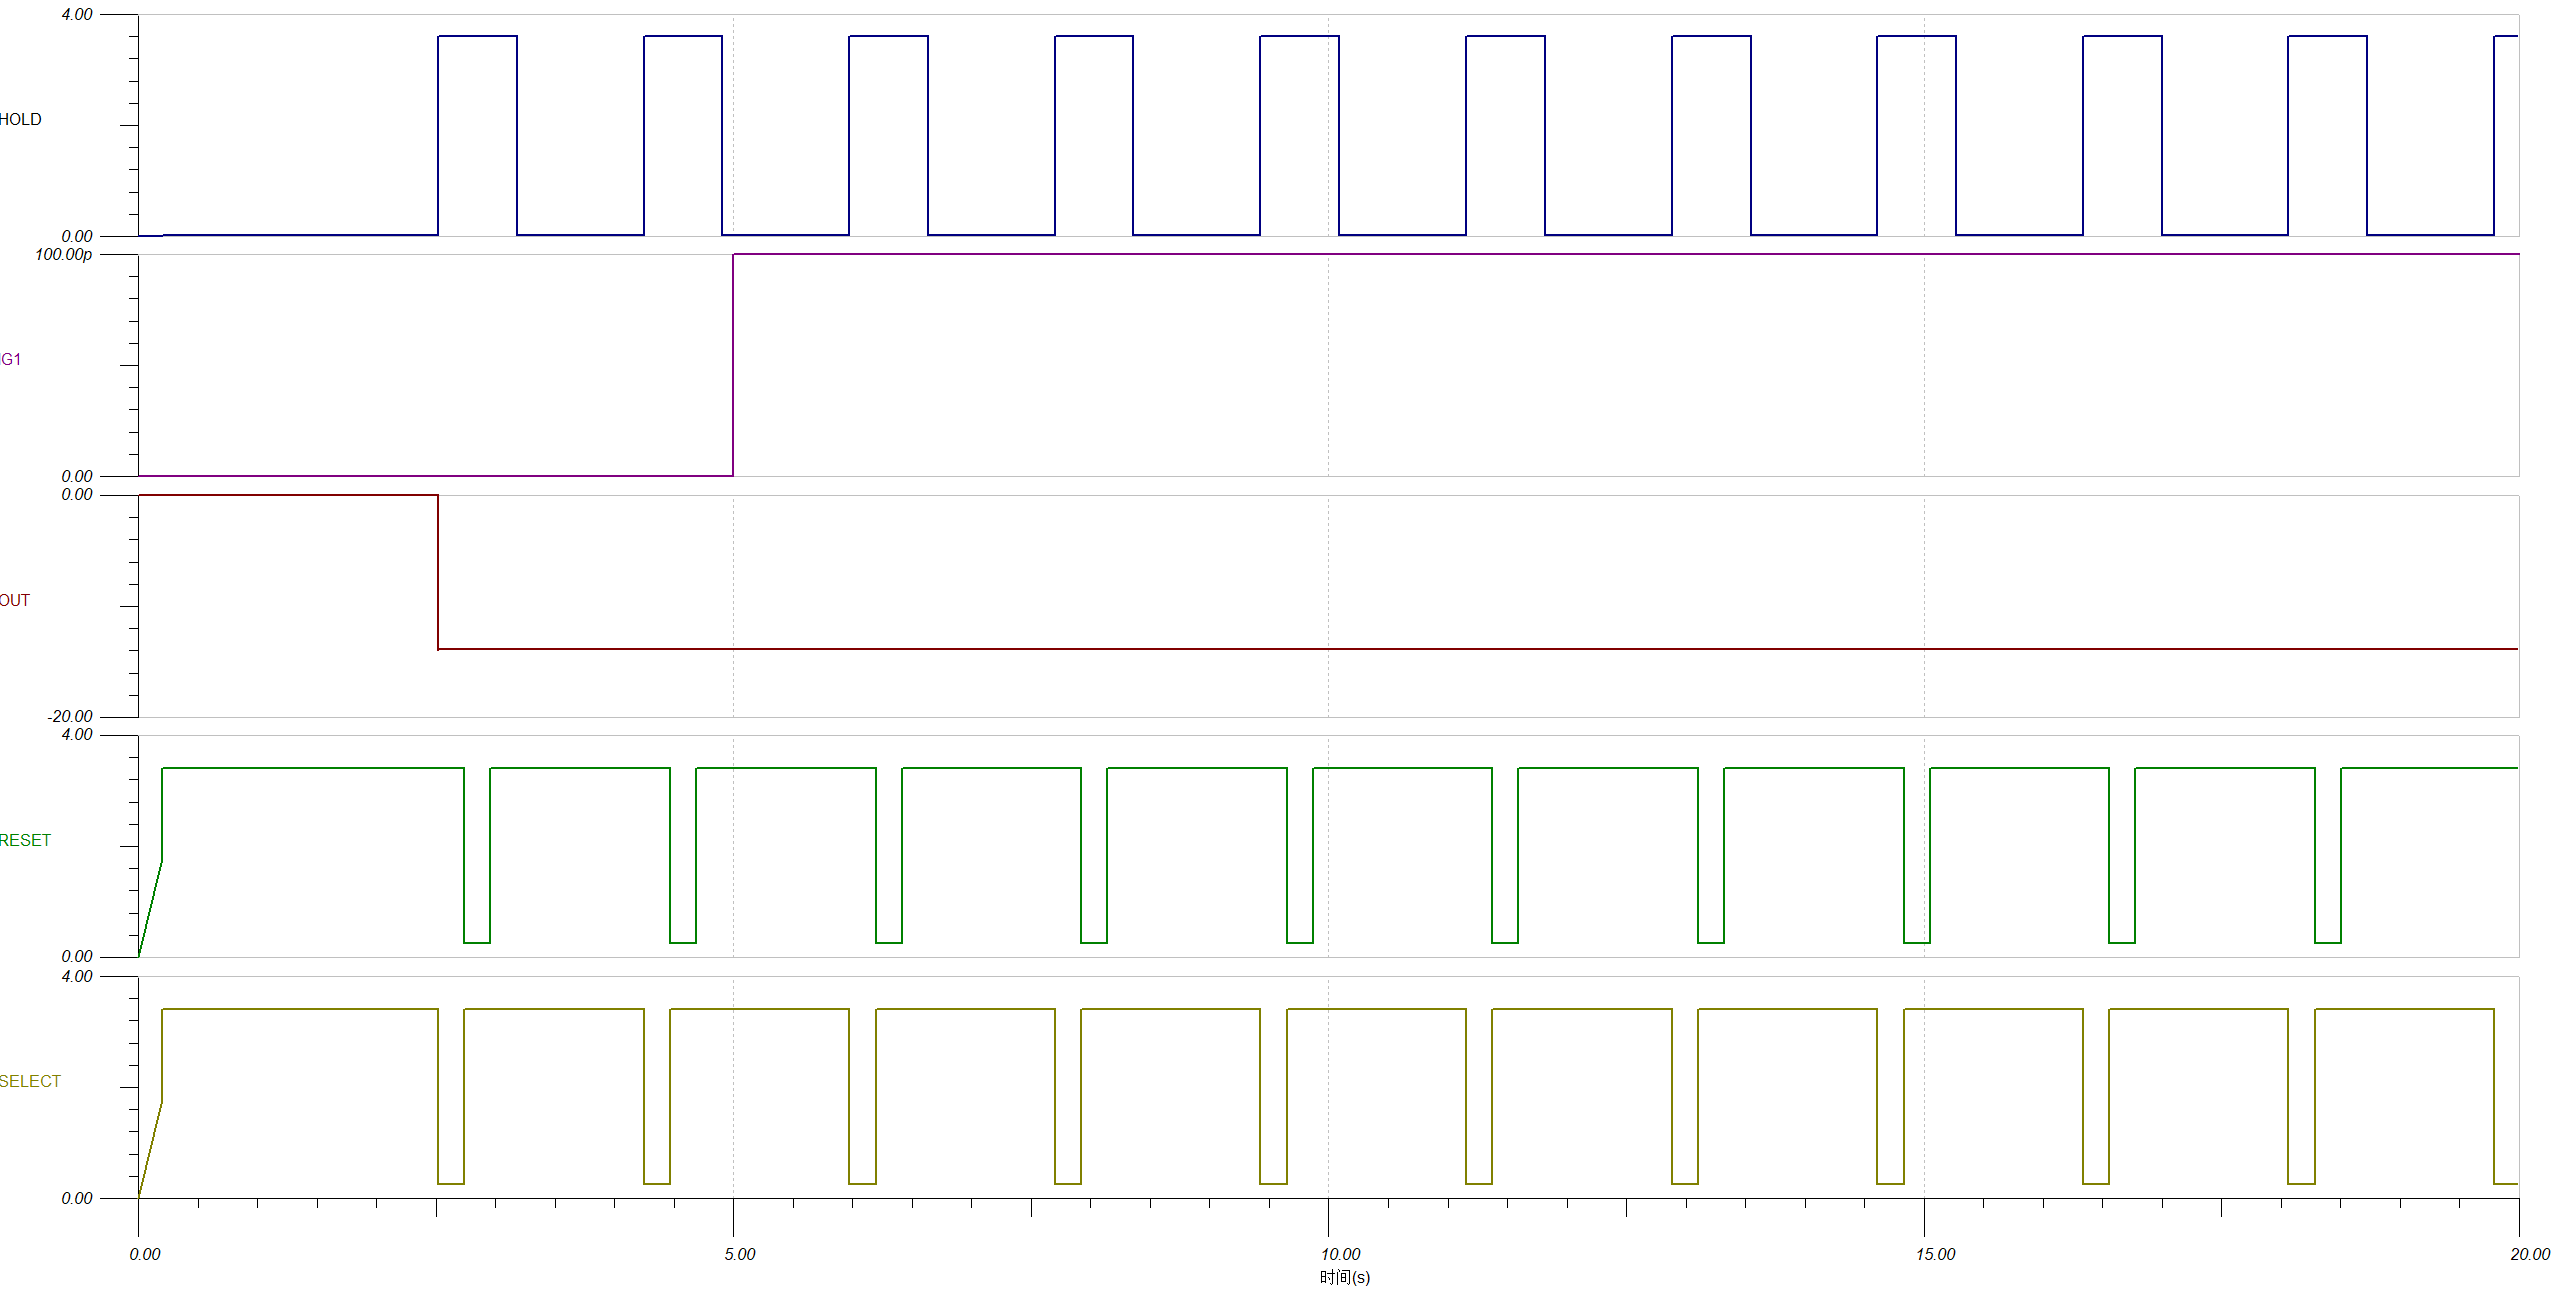Click the 4.00 y-axis value of SELECT
The height and width of the screenshot is (1290, 2552).
(77, 976)
